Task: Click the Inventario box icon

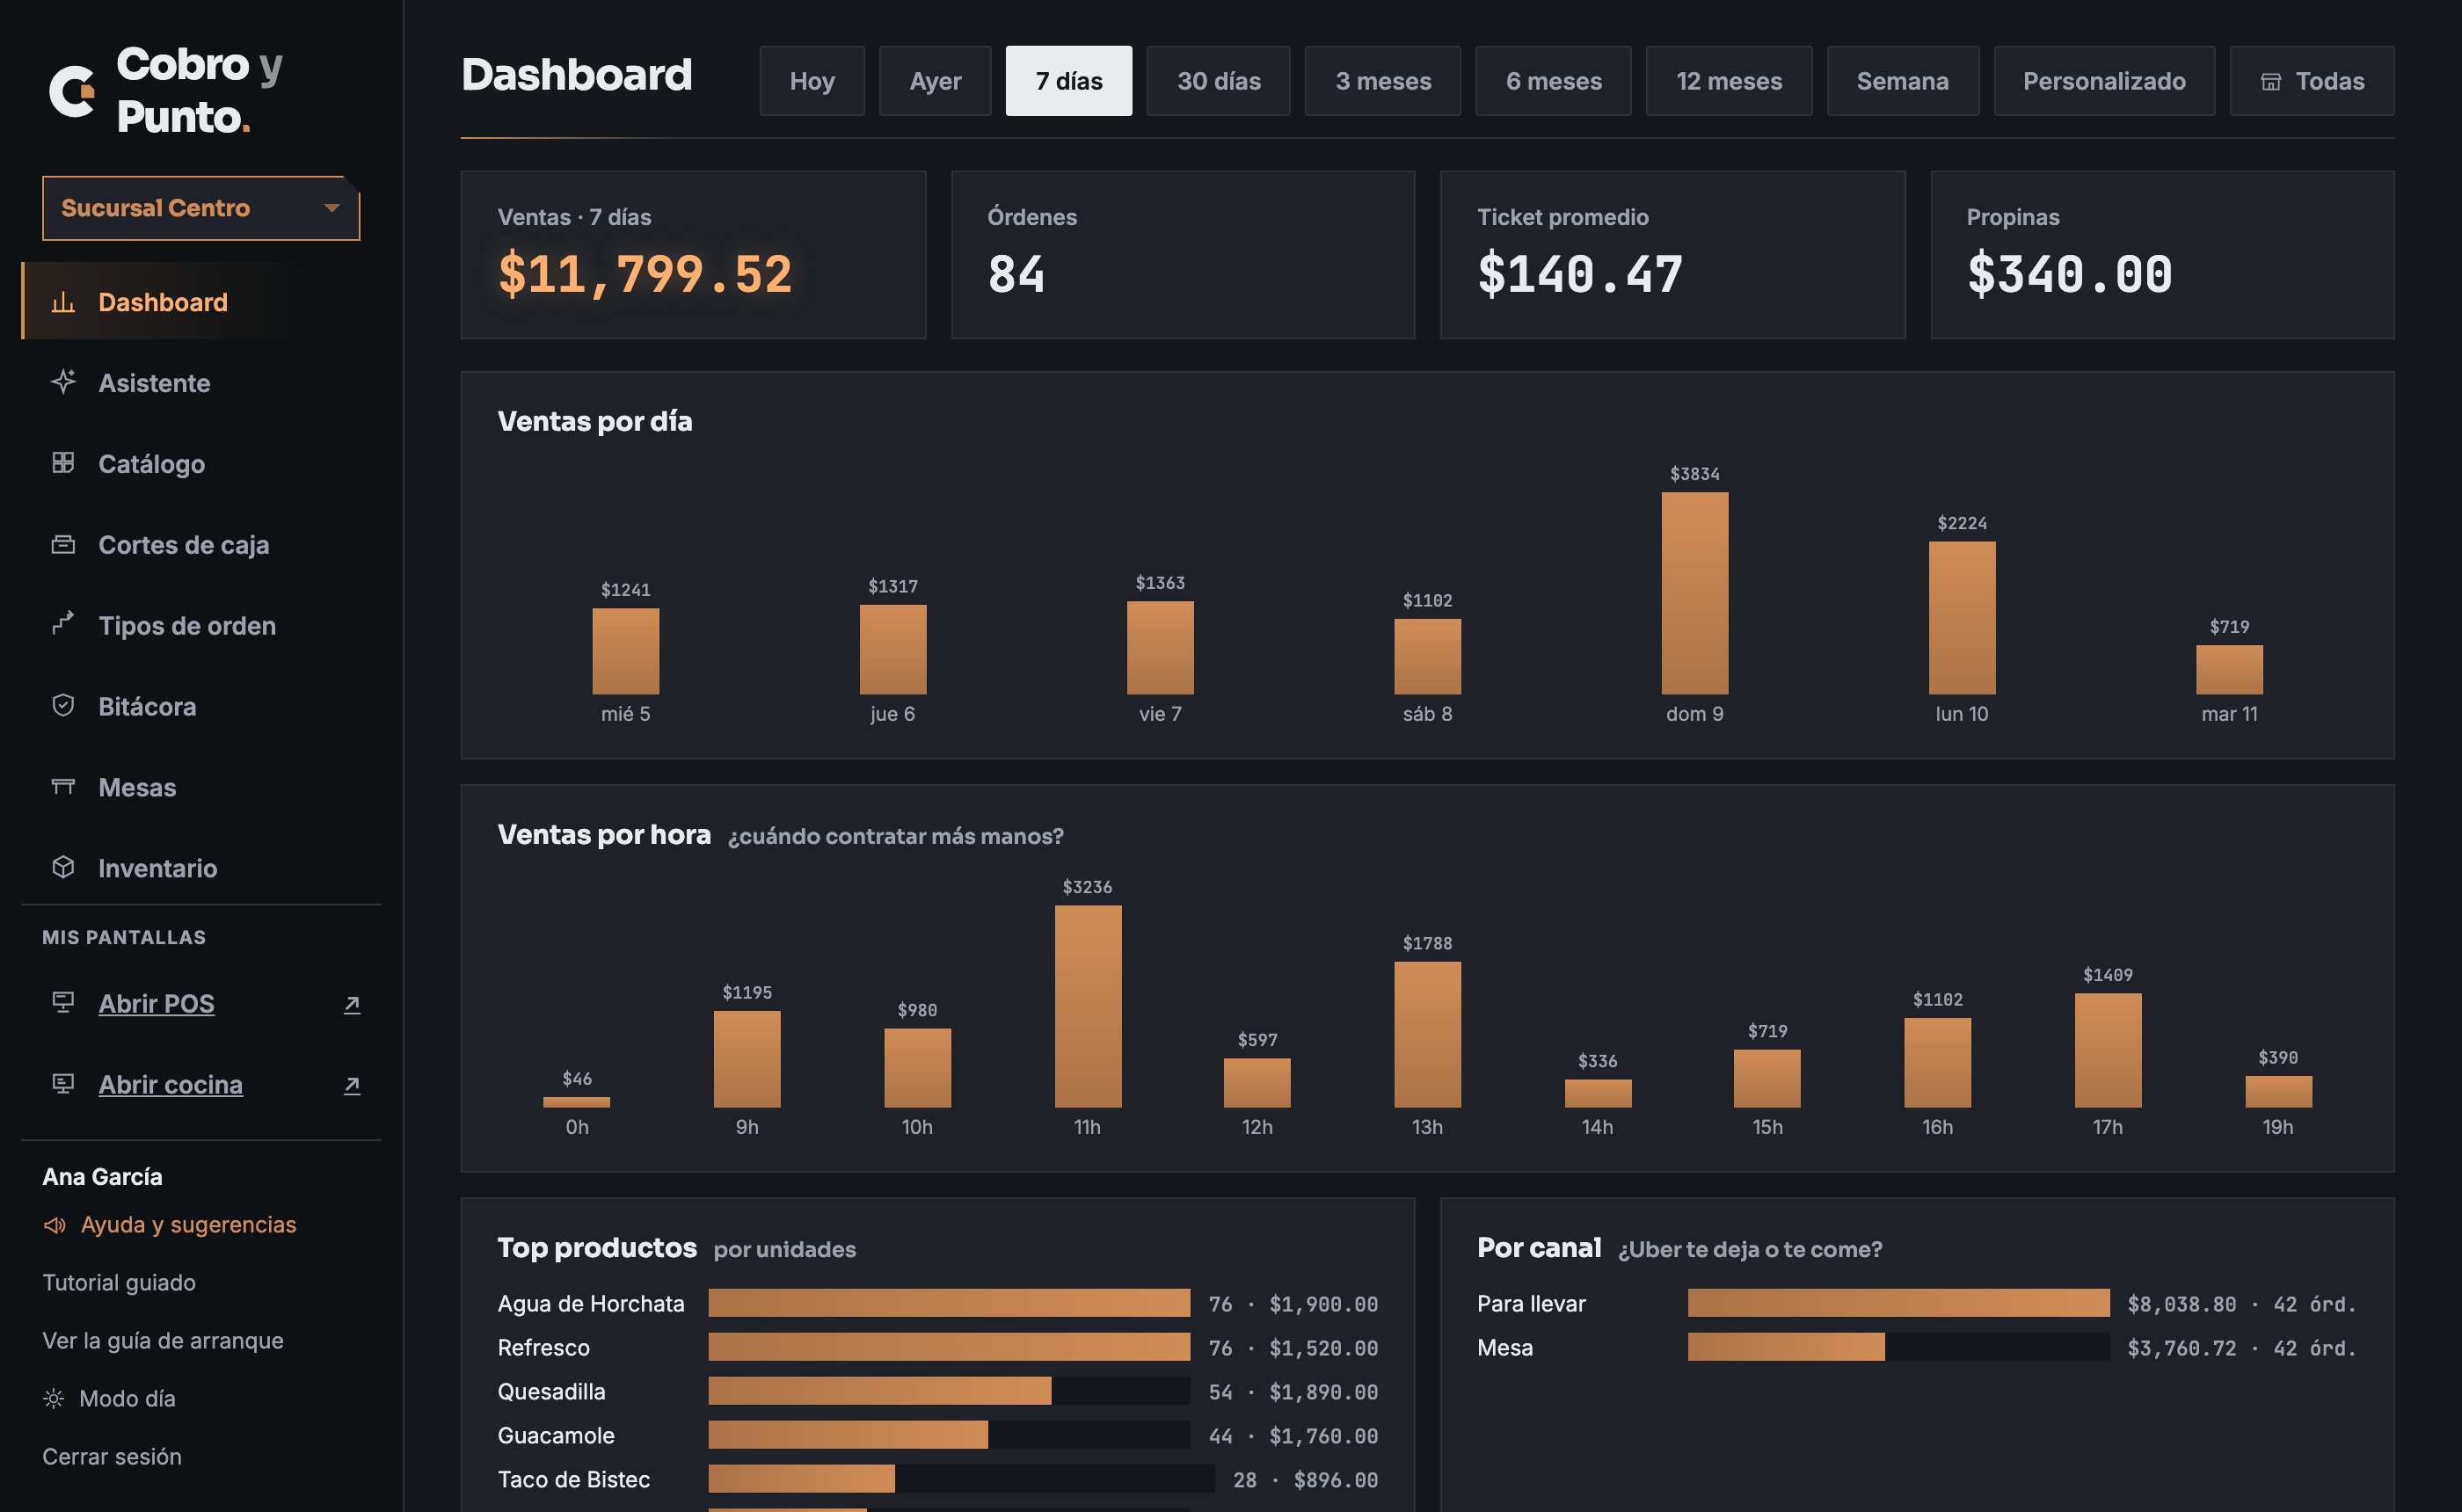Action: [x=63, y=867]
